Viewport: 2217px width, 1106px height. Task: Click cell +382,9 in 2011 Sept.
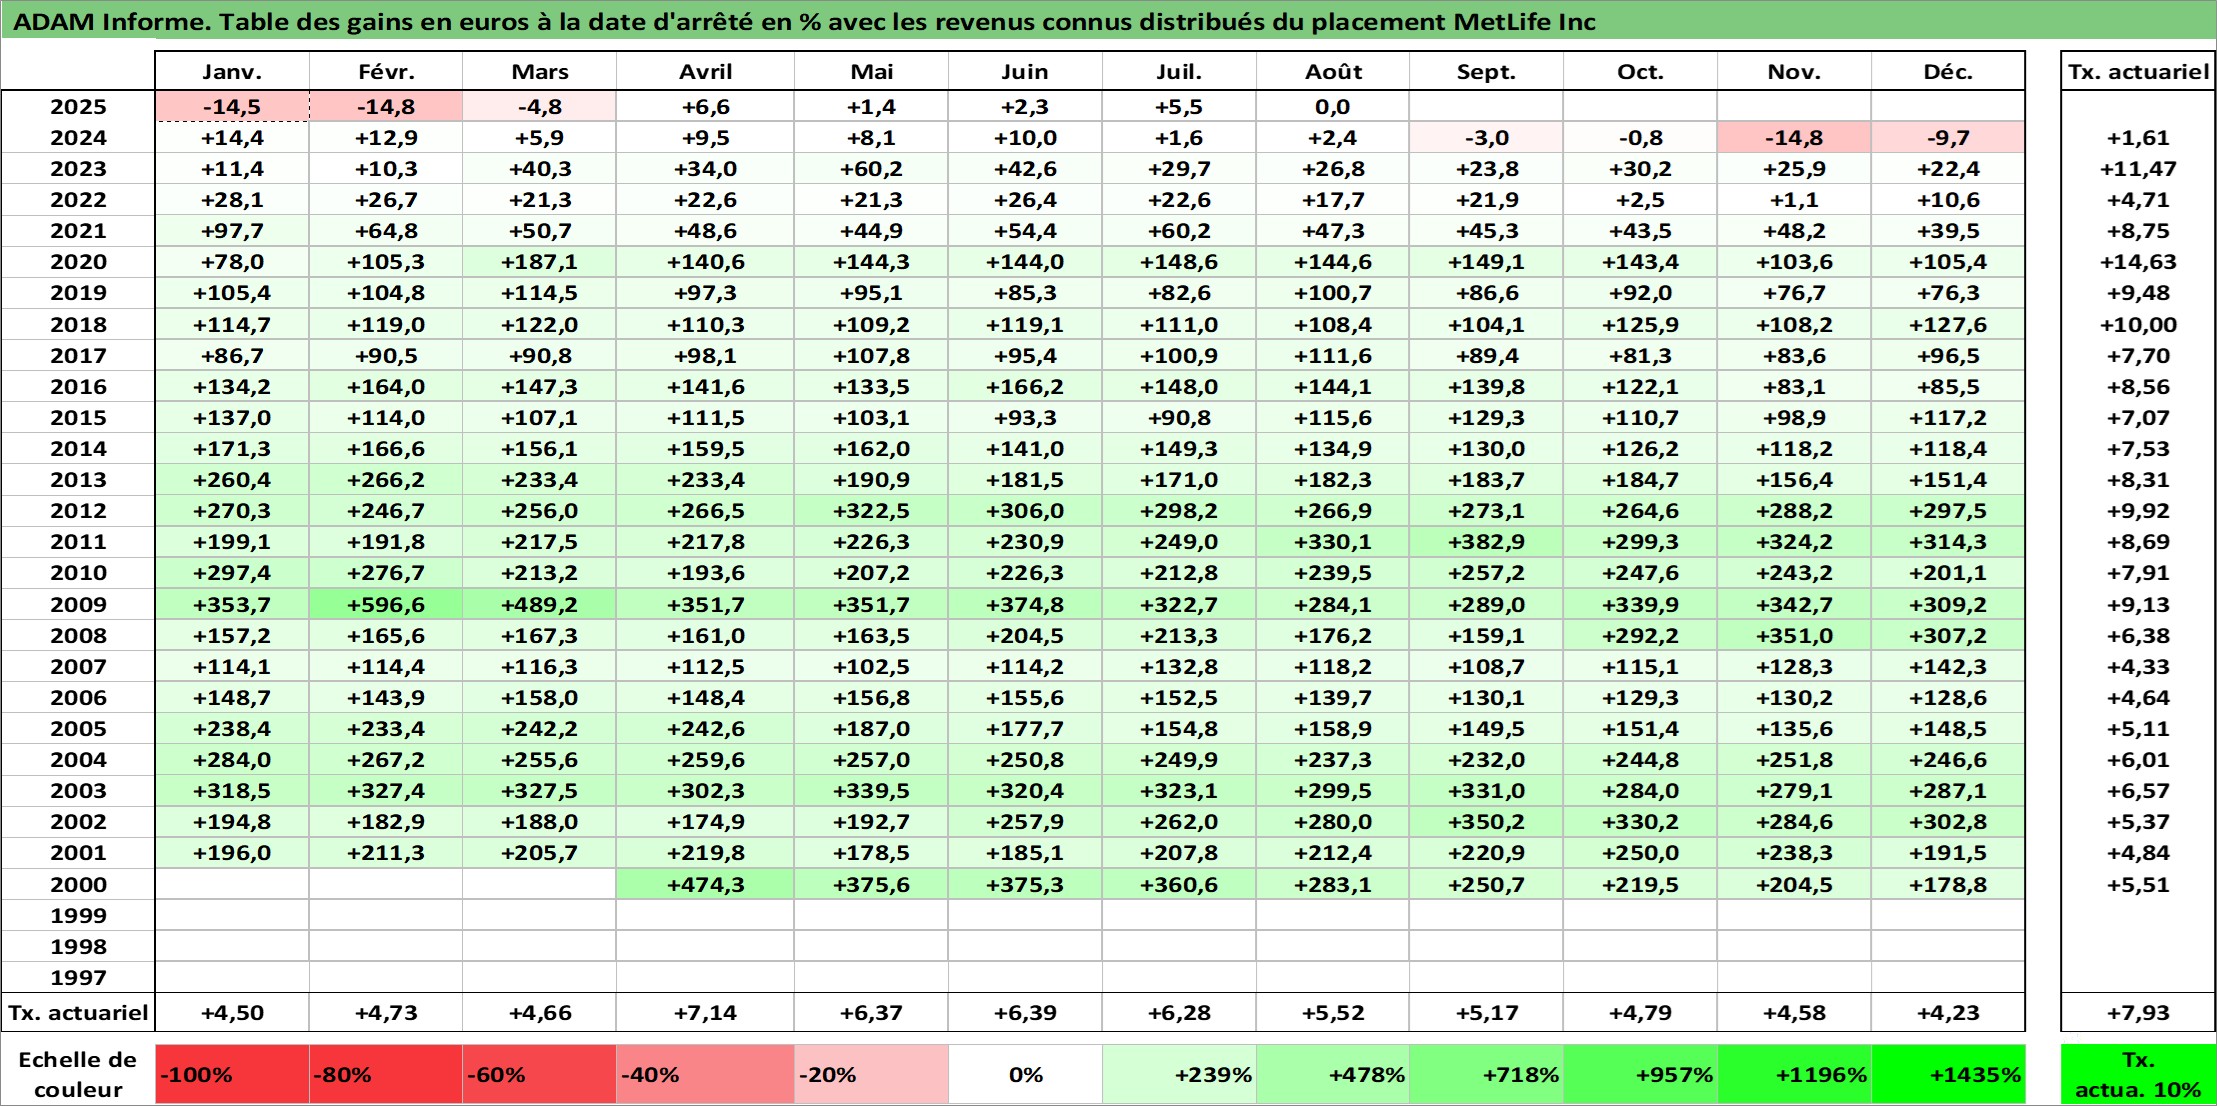pos(1487,542)
